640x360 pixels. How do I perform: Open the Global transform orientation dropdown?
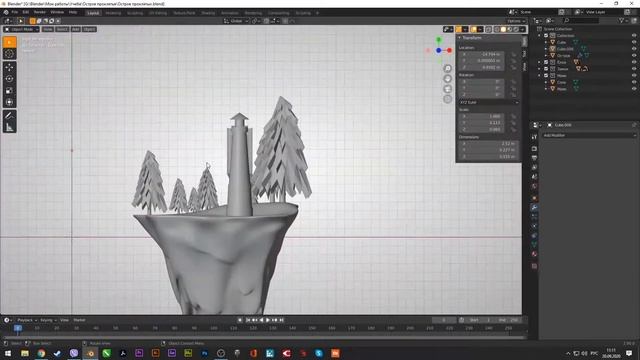236,21
